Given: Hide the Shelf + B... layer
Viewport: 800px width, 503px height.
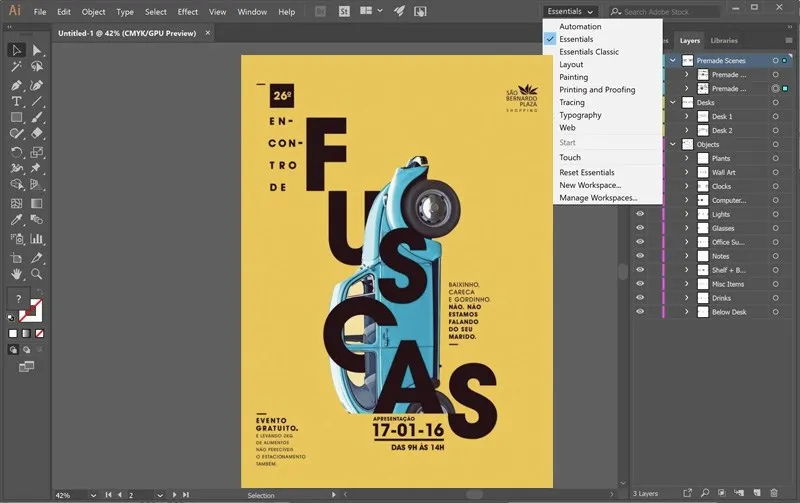Looking at the screenshot, I should point(640,270).
